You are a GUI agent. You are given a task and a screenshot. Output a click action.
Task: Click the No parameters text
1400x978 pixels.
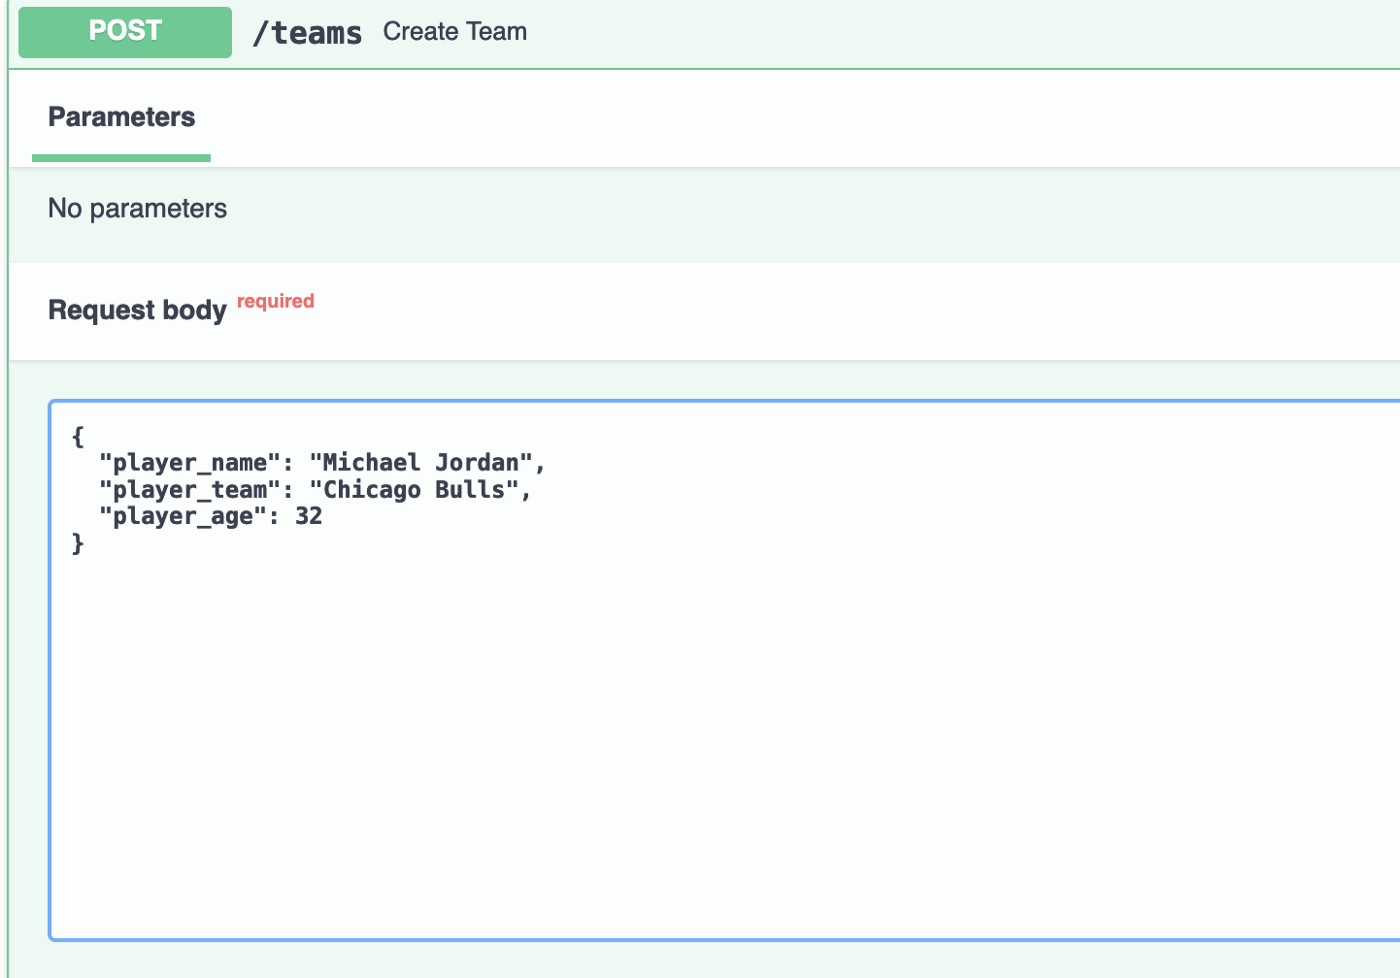pos(138,208)
